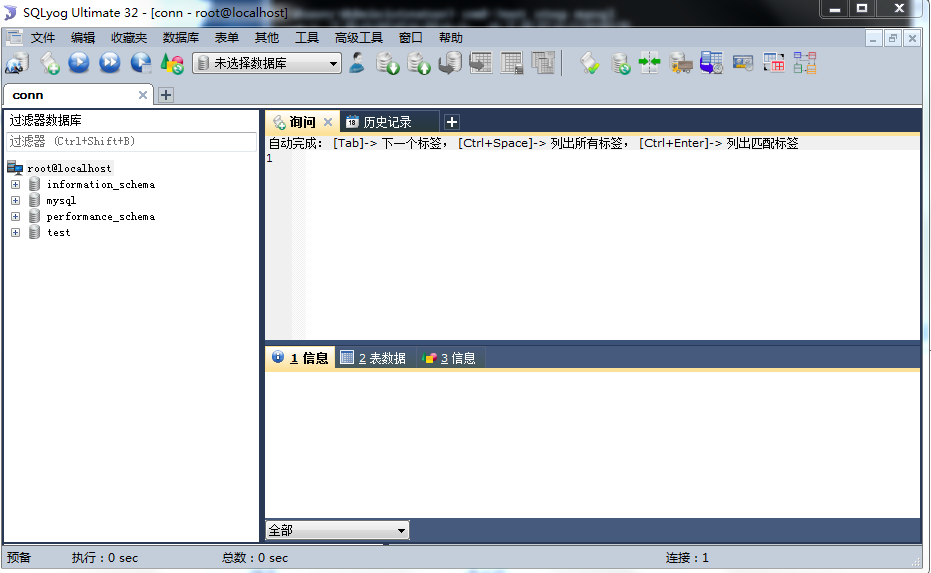Close the conn connection tab
The width and height of the screenshot is (931, 573).
[x=142, y=95]
